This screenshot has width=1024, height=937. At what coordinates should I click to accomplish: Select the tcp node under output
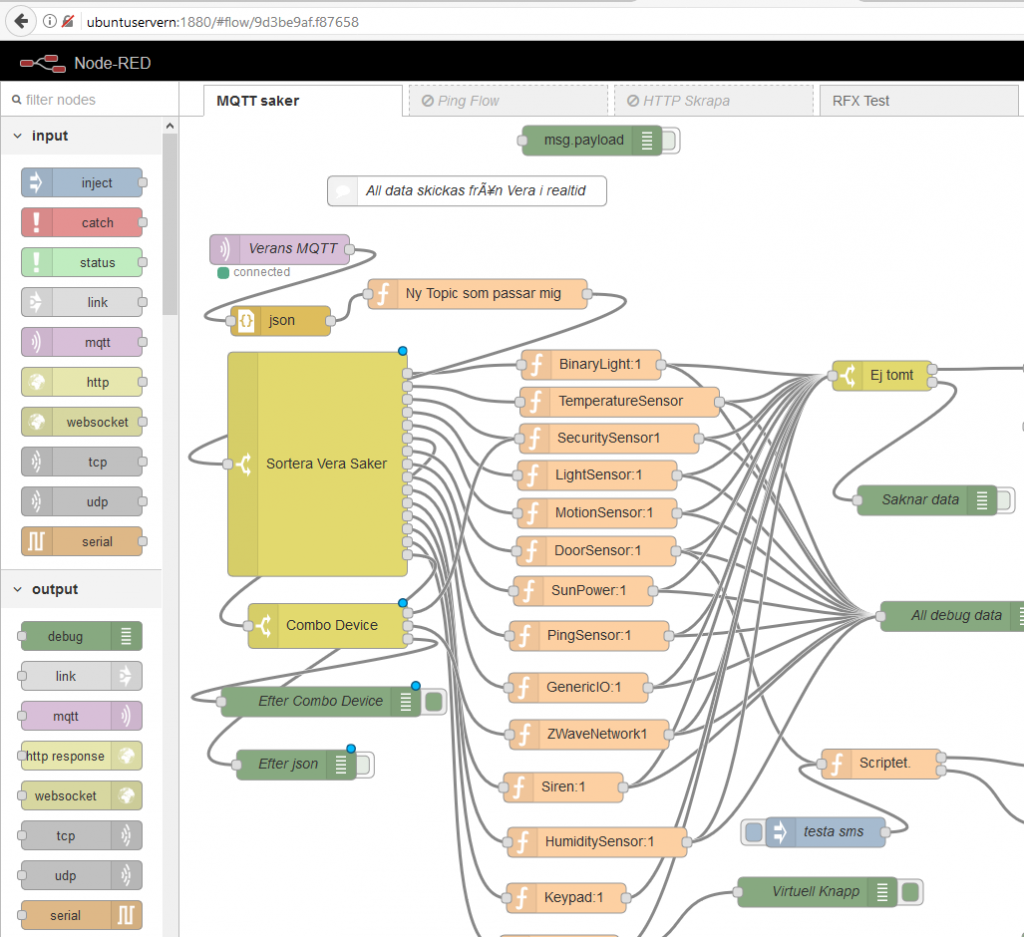(82, 835)
